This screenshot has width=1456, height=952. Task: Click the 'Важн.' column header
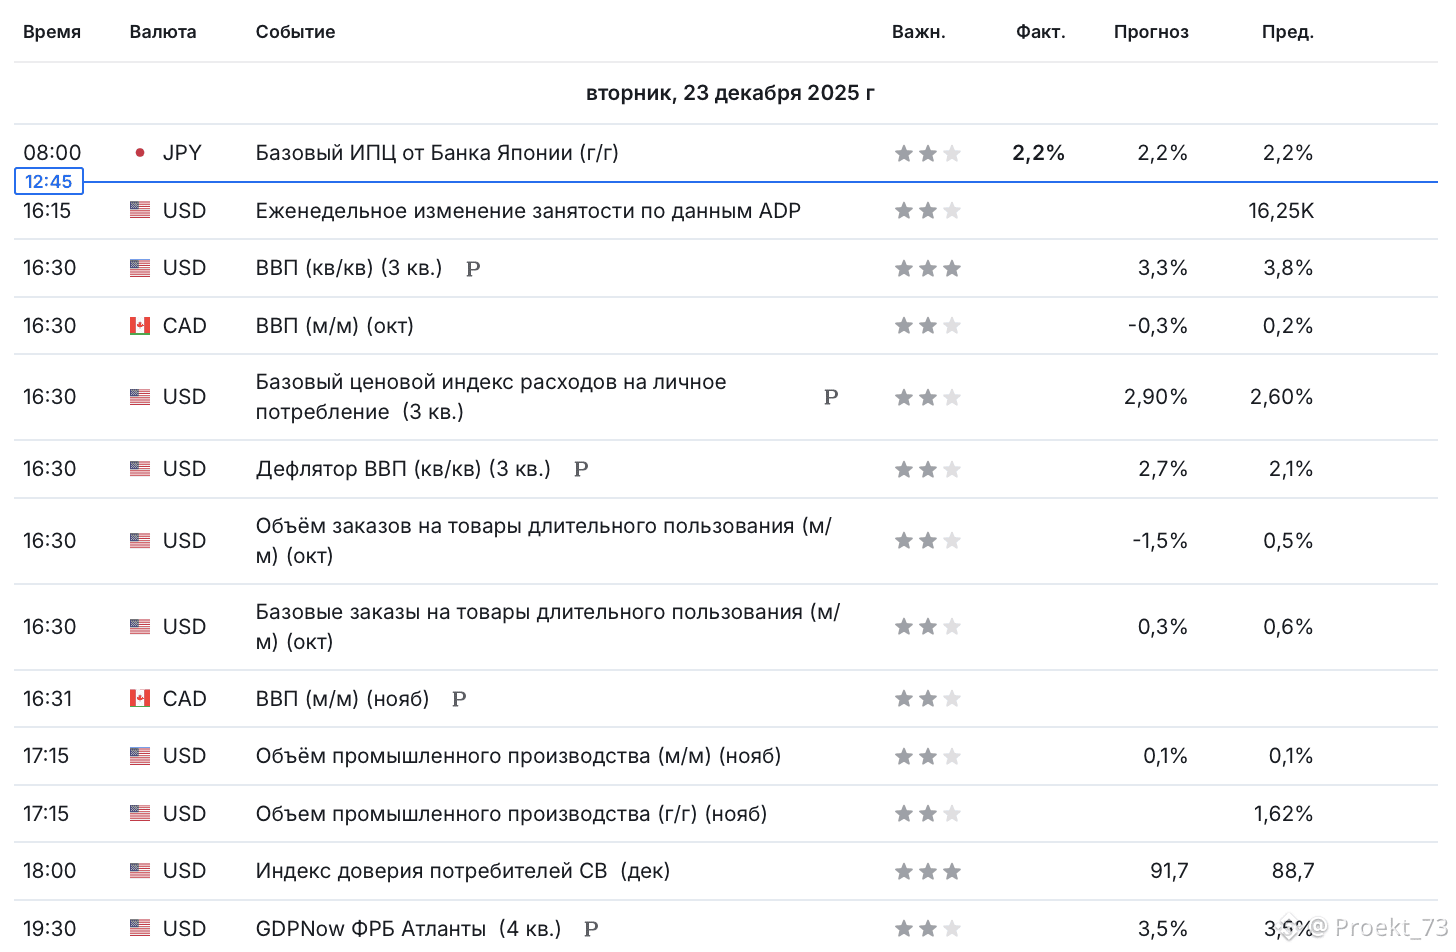(918, 32)
